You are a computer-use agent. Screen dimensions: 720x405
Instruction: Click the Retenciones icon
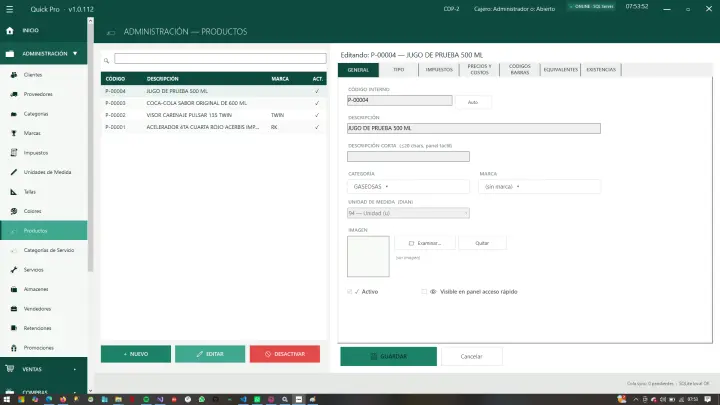click(x=14, y=328)
